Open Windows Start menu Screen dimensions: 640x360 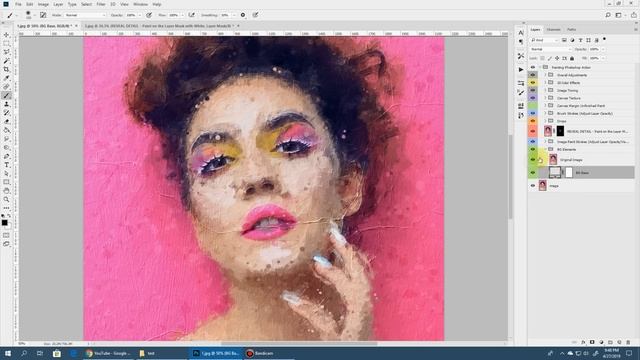click(x=7, y=353)
